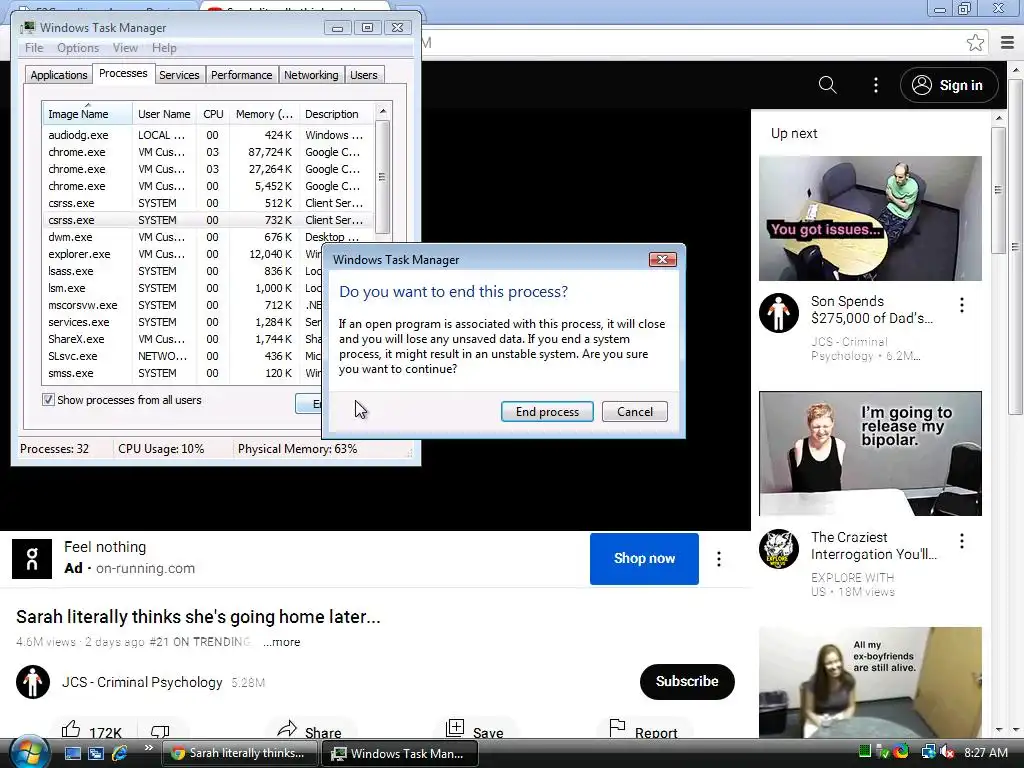Click Up next list scroll up arrow

999,118
